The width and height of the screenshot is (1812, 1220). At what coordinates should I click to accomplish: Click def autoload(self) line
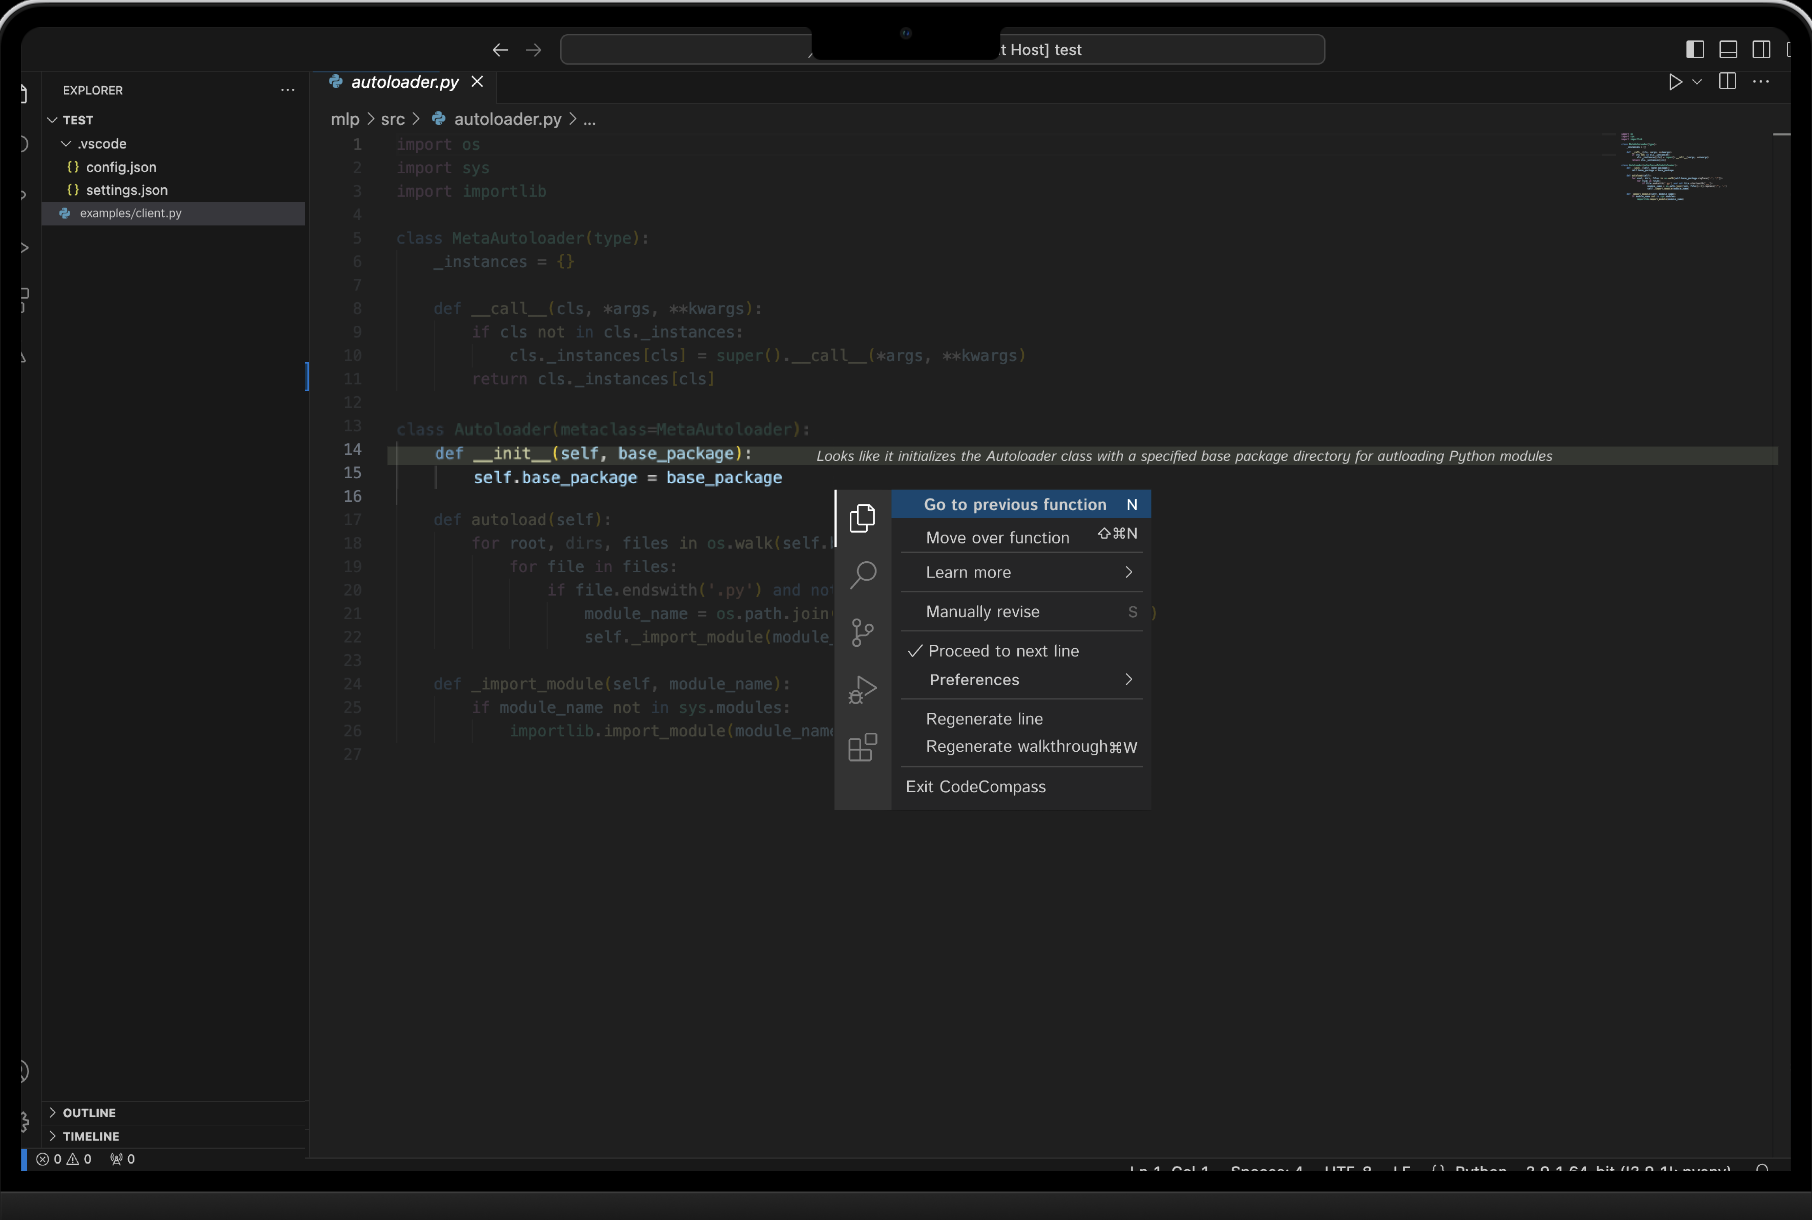click(522, 520)
